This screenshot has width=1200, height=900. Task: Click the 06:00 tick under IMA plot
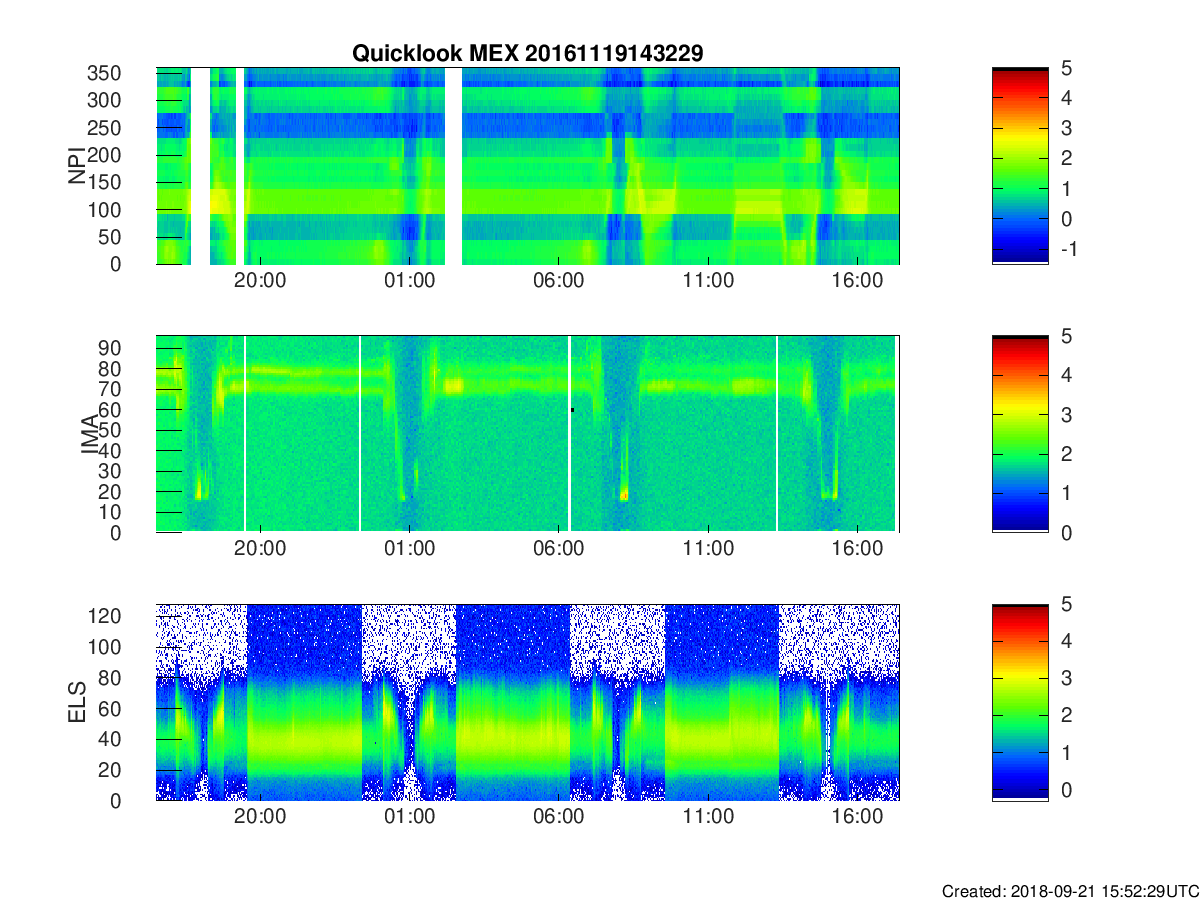click(x=558, y=549)
